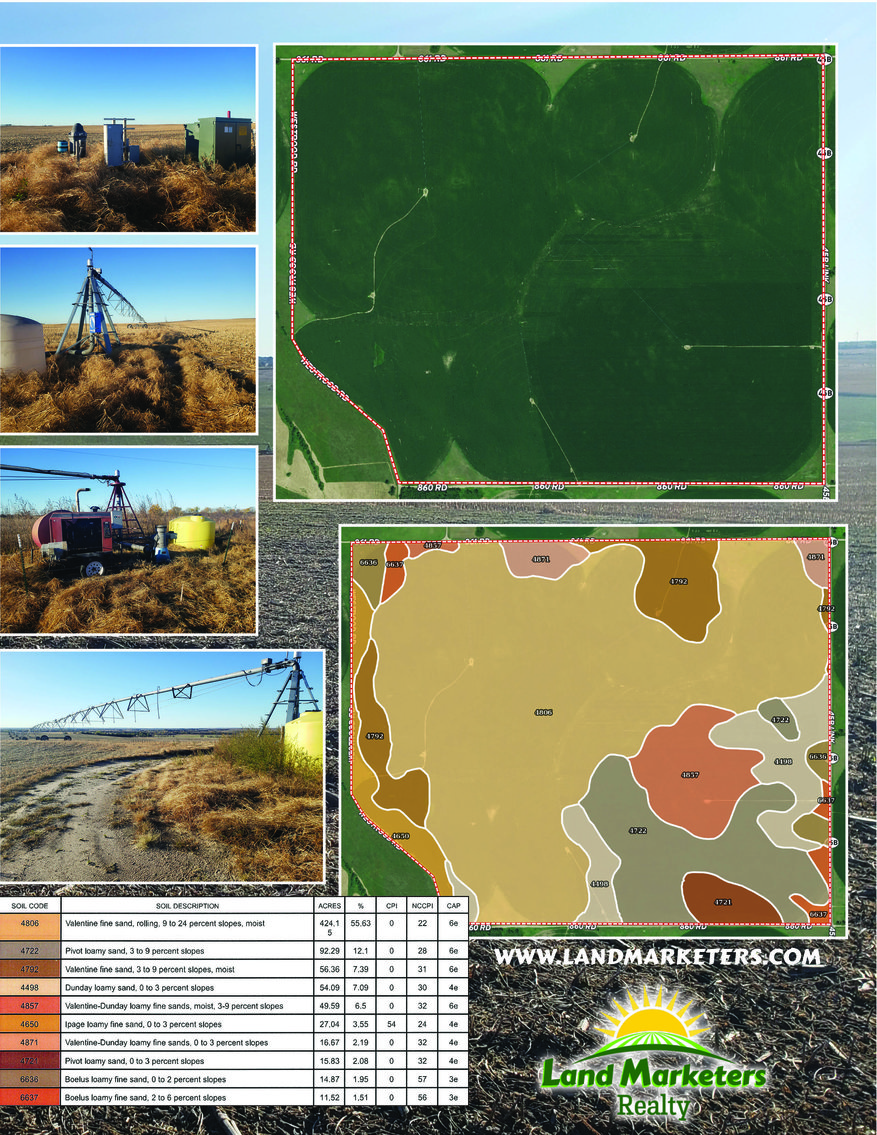This screenshot has height=1135, width=877.
Task: Select the ACRES column header
Action: 331,903
